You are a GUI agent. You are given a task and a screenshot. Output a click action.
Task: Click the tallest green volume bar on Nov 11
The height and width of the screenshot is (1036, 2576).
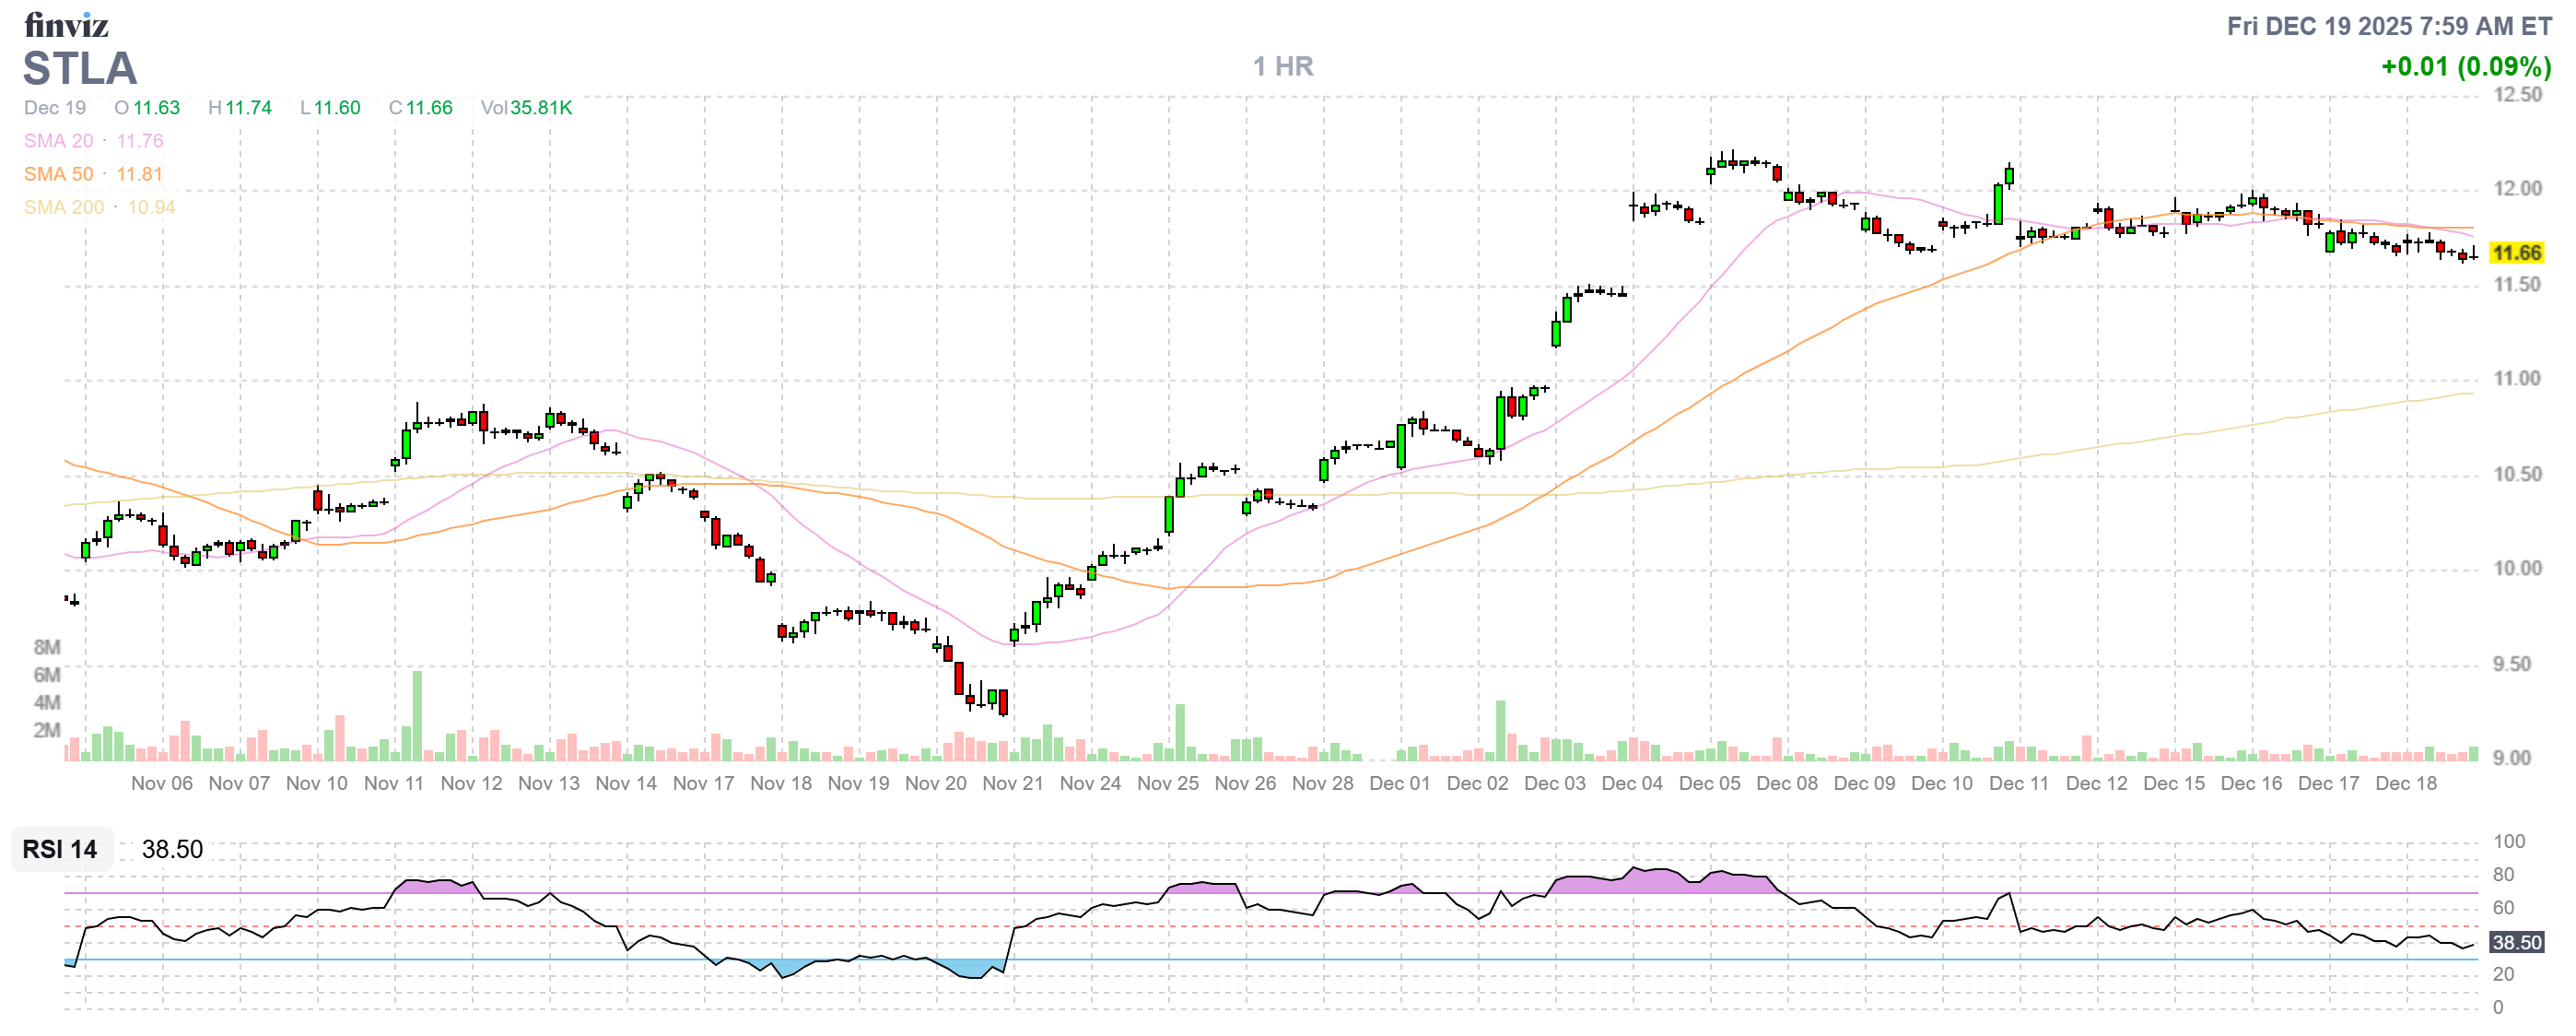[417, 715]
